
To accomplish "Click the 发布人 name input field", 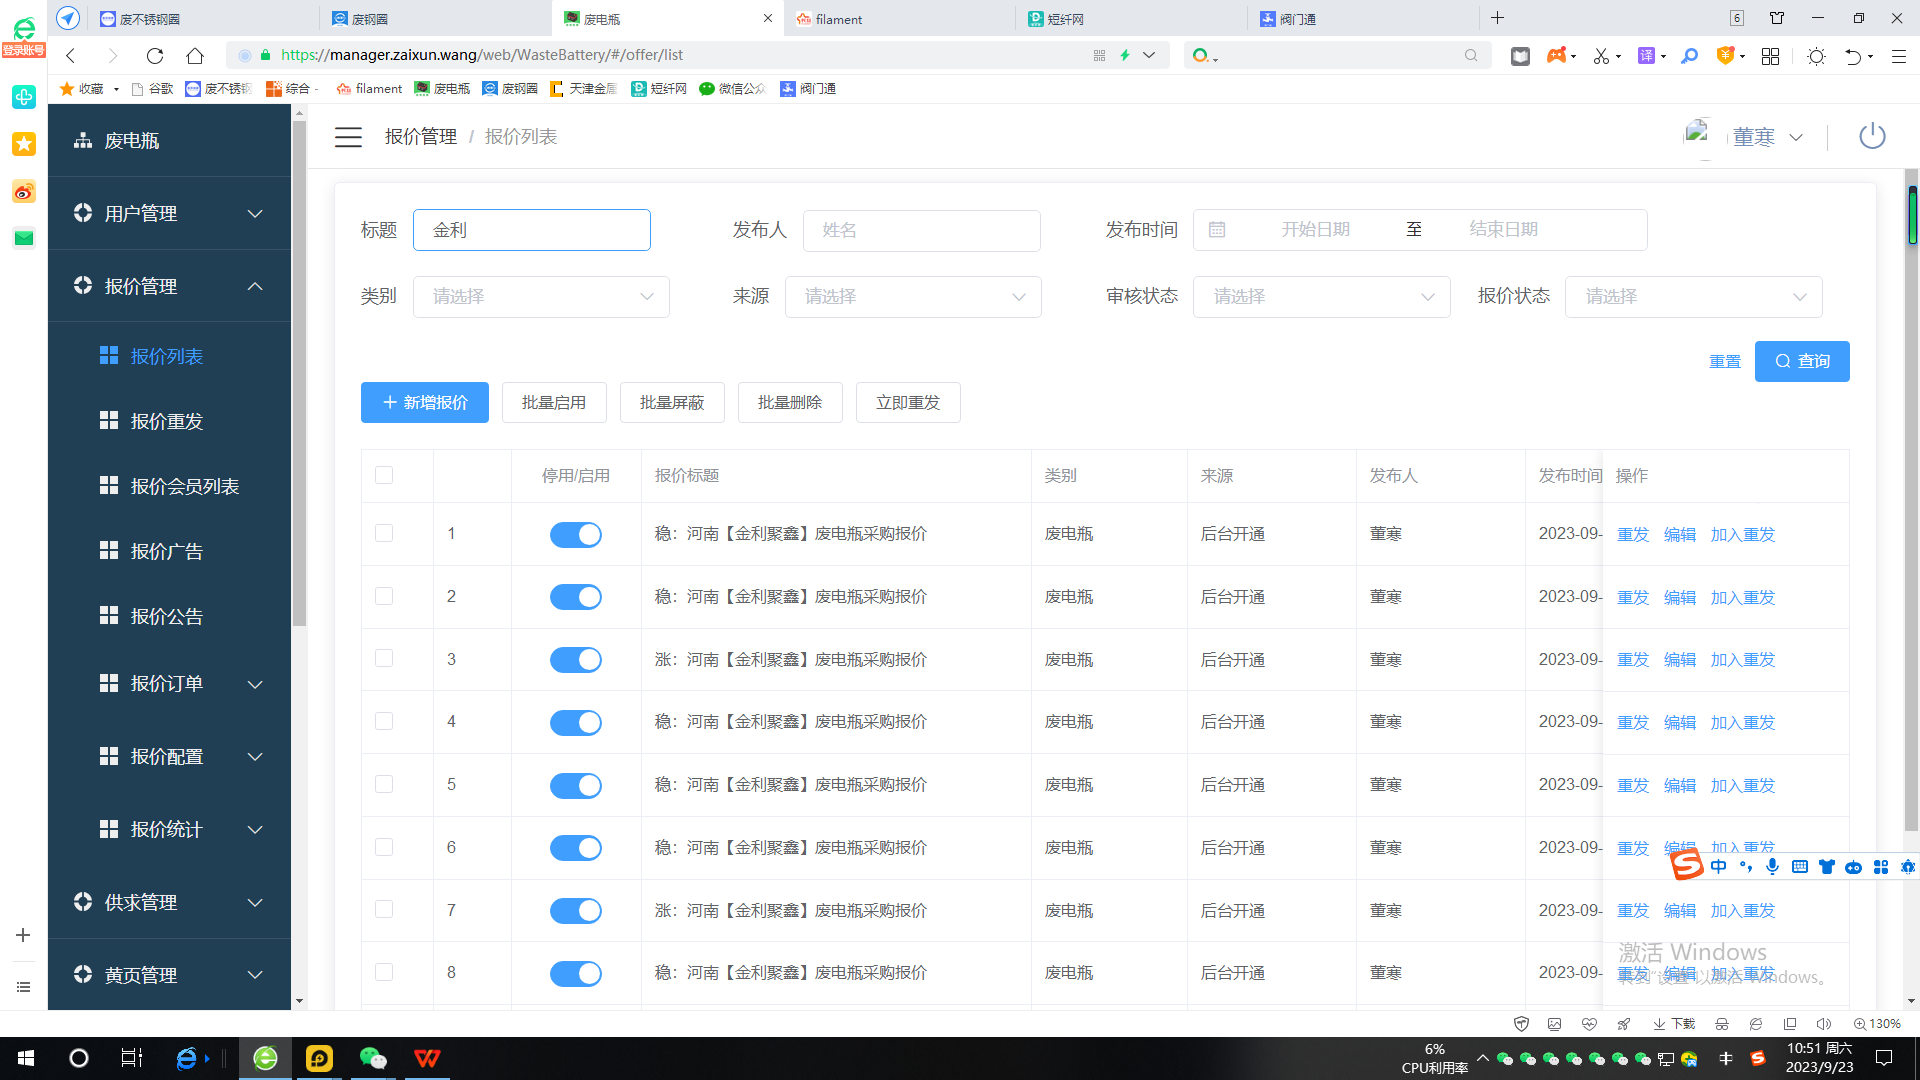I will (x=921, y=230).
